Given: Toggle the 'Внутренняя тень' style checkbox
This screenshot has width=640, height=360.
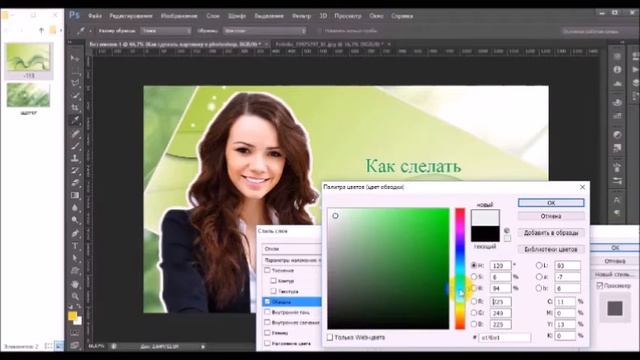Looking at the screenshot, I should pos(267,312).
